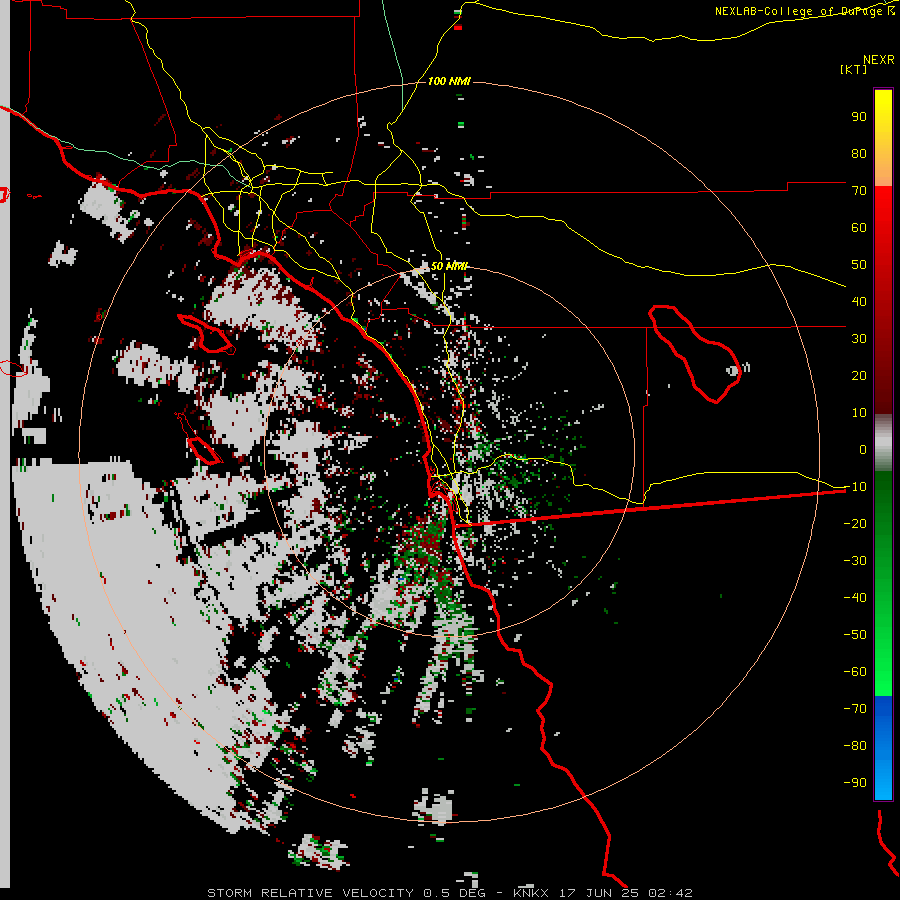Click the -20 value on the velocity scale

[x=855, y=524]
